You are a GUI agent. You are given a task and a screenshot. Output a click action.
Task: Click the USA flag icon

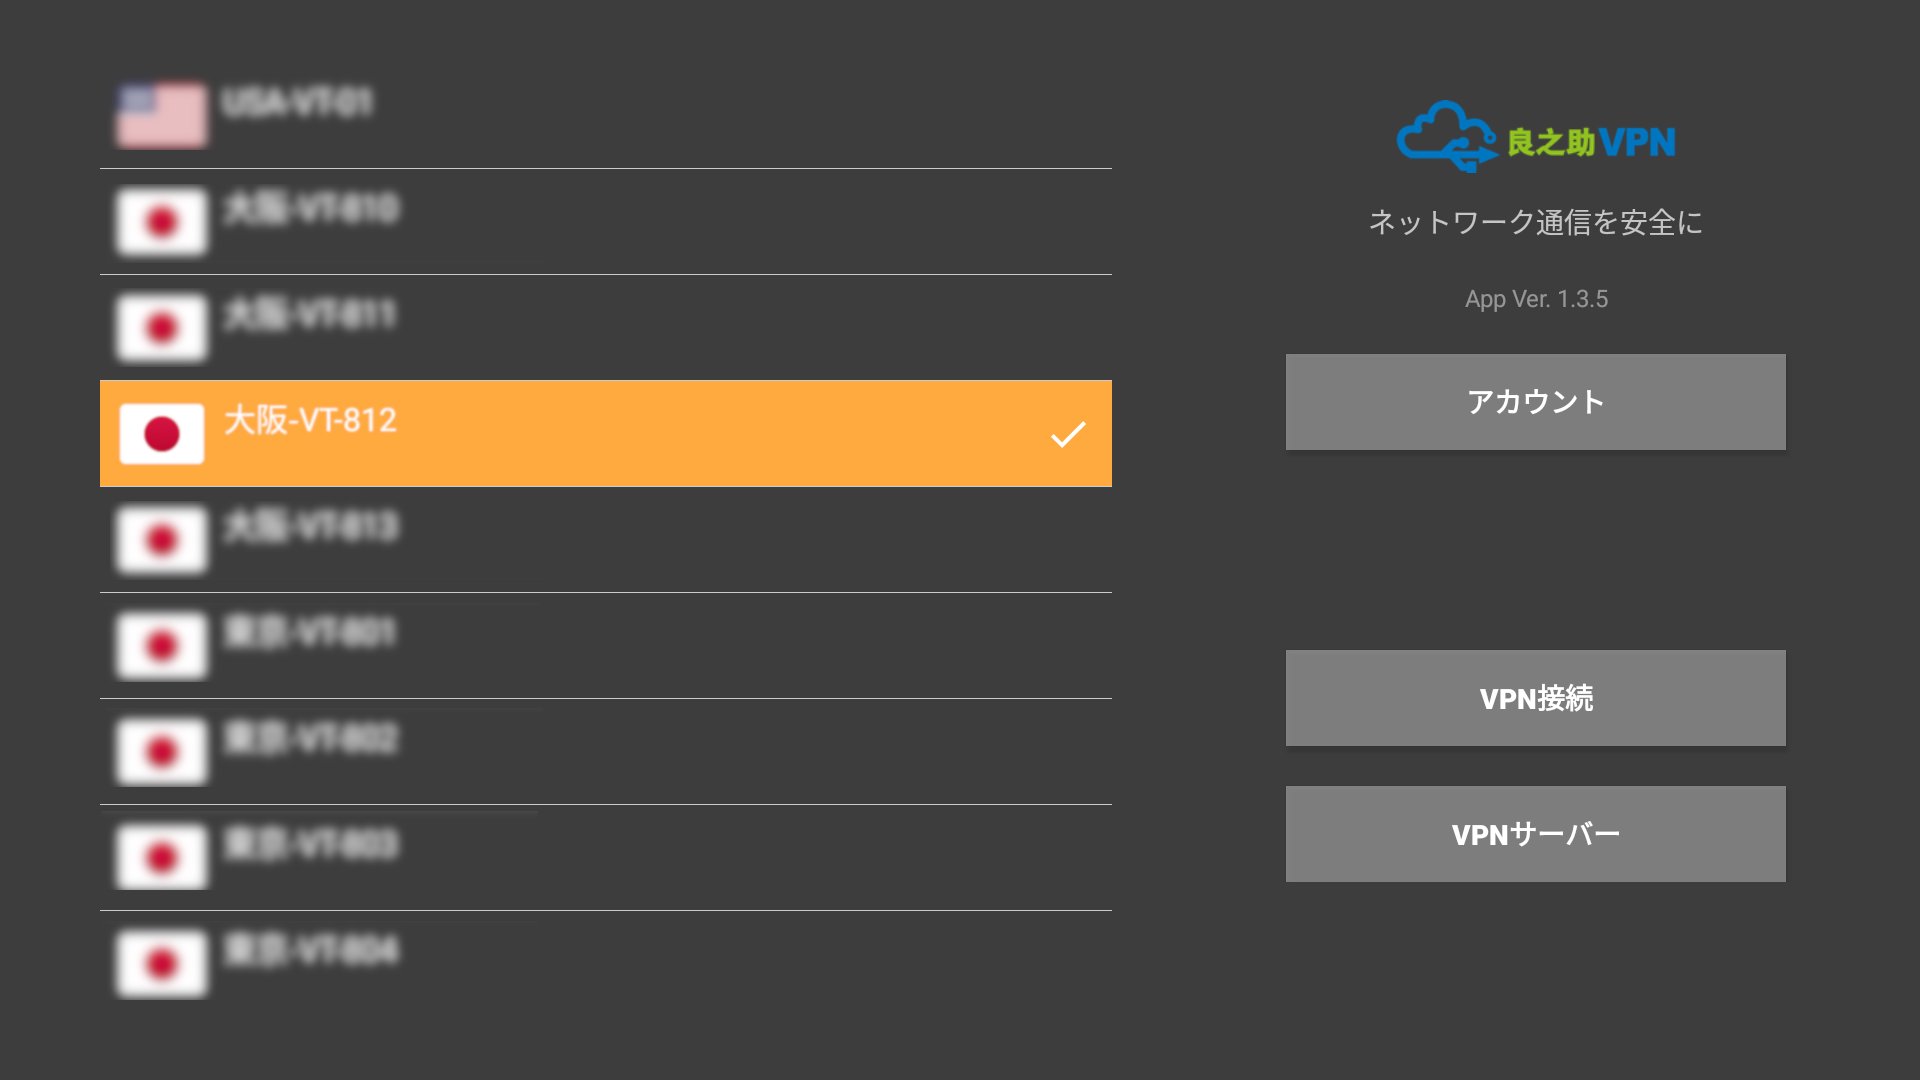[161, 115]
